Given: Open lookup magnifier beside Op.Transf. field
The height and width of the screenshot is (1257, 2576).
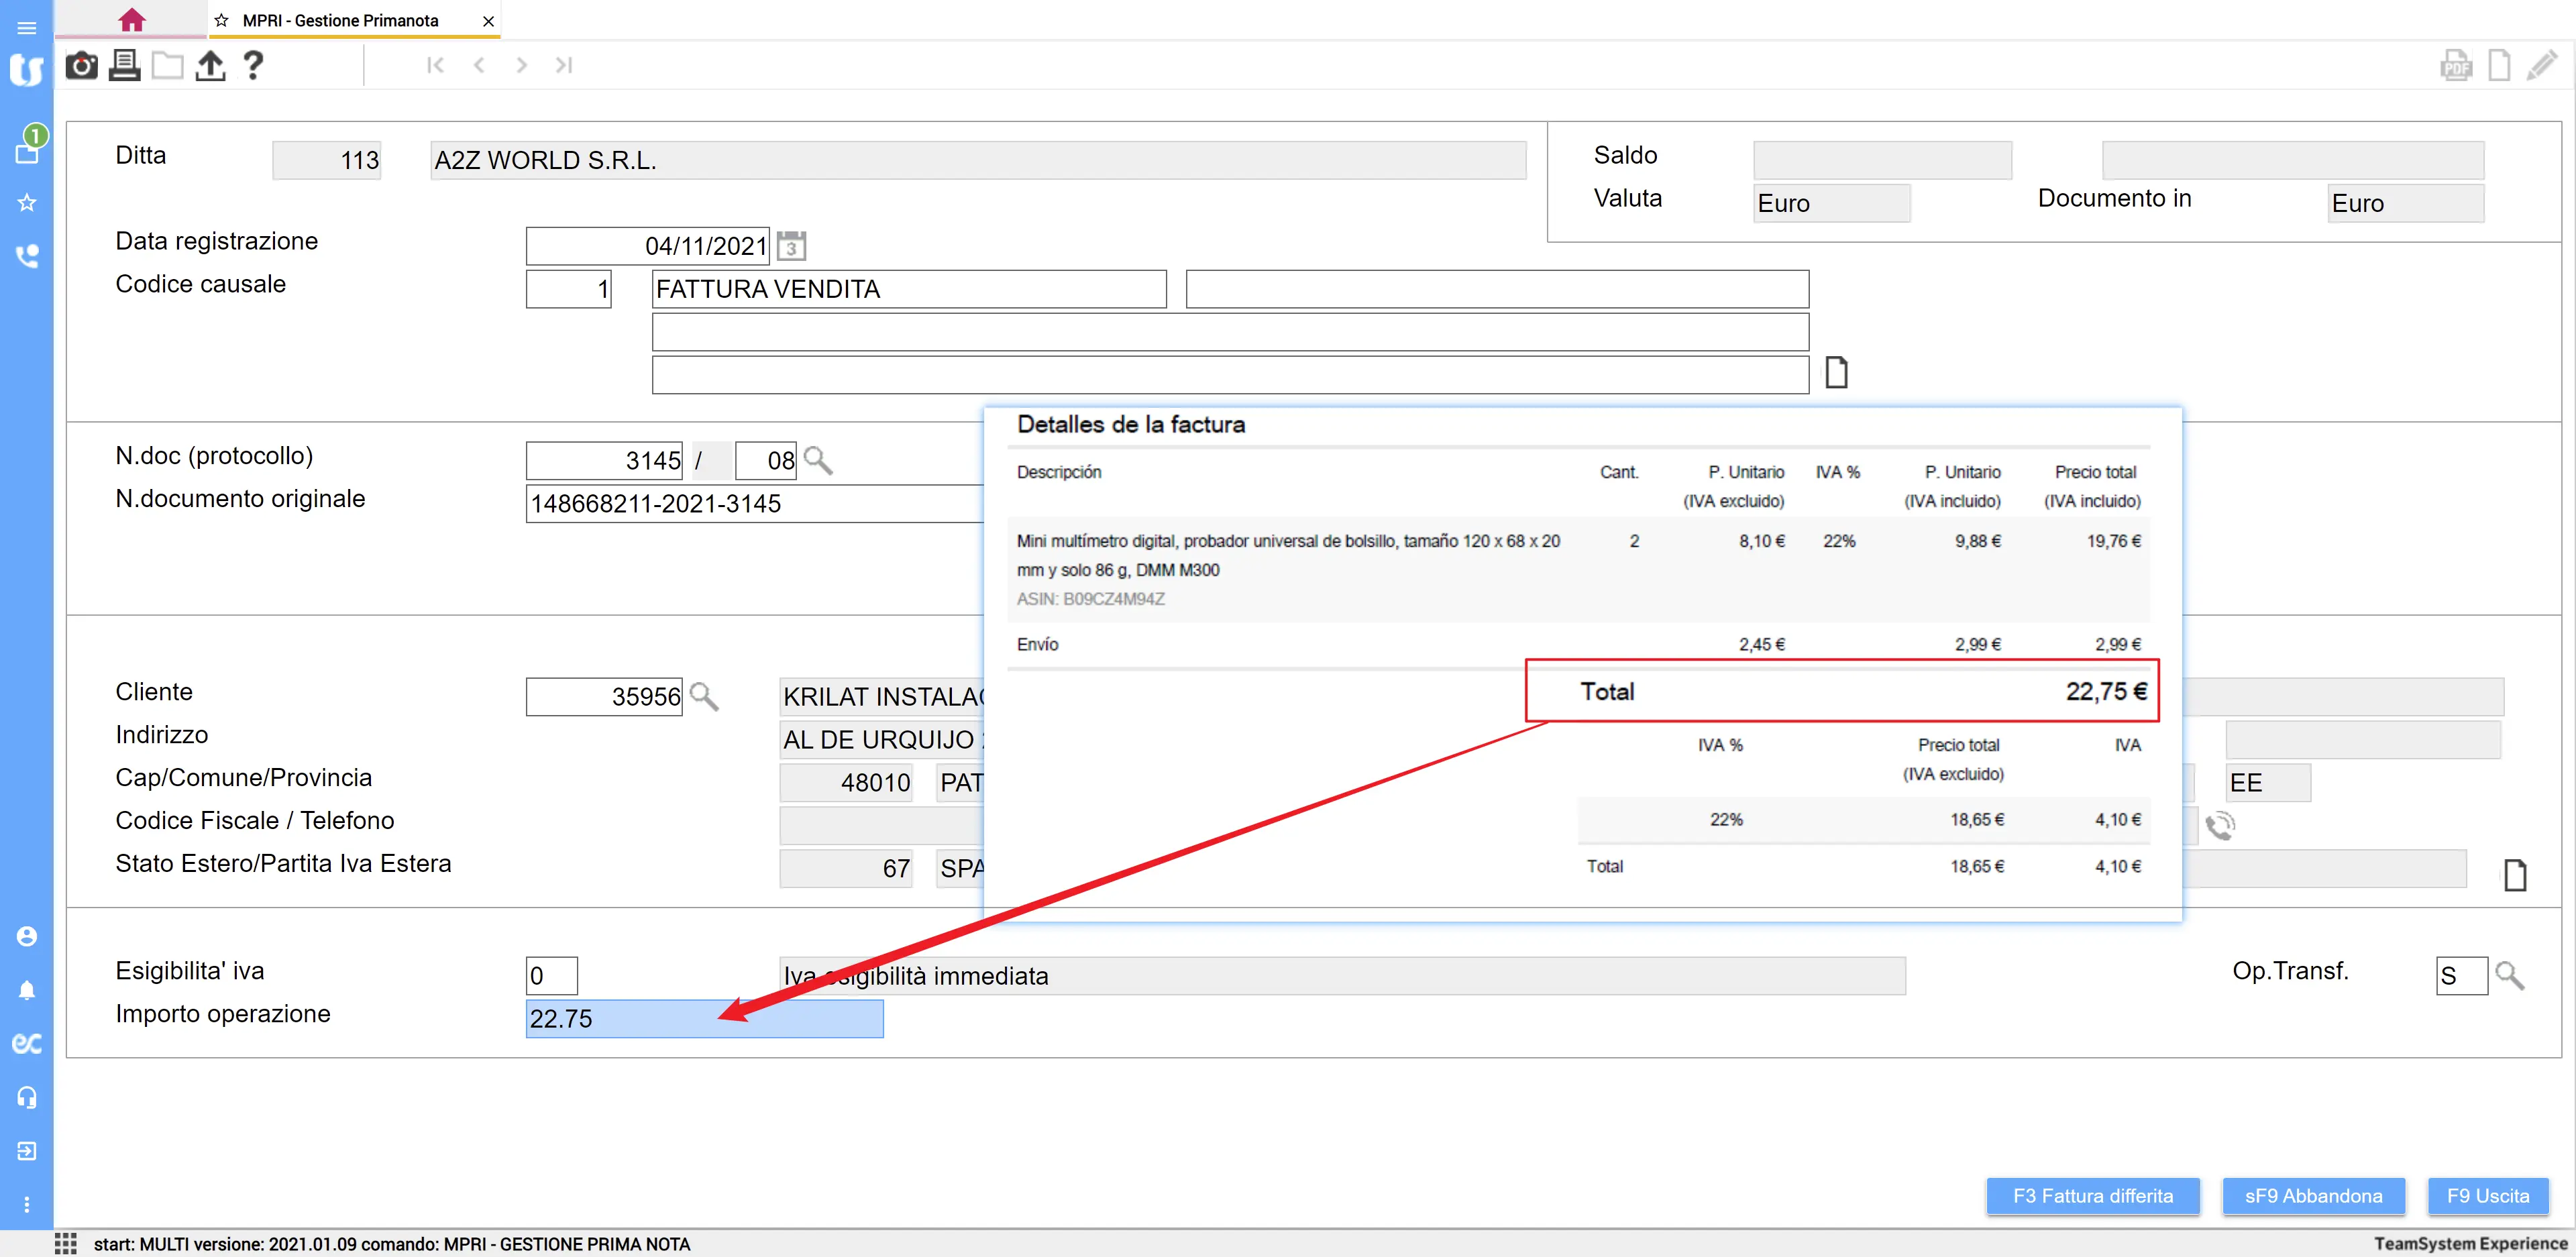Looking at the screenshot, I should pos(2509,975).
